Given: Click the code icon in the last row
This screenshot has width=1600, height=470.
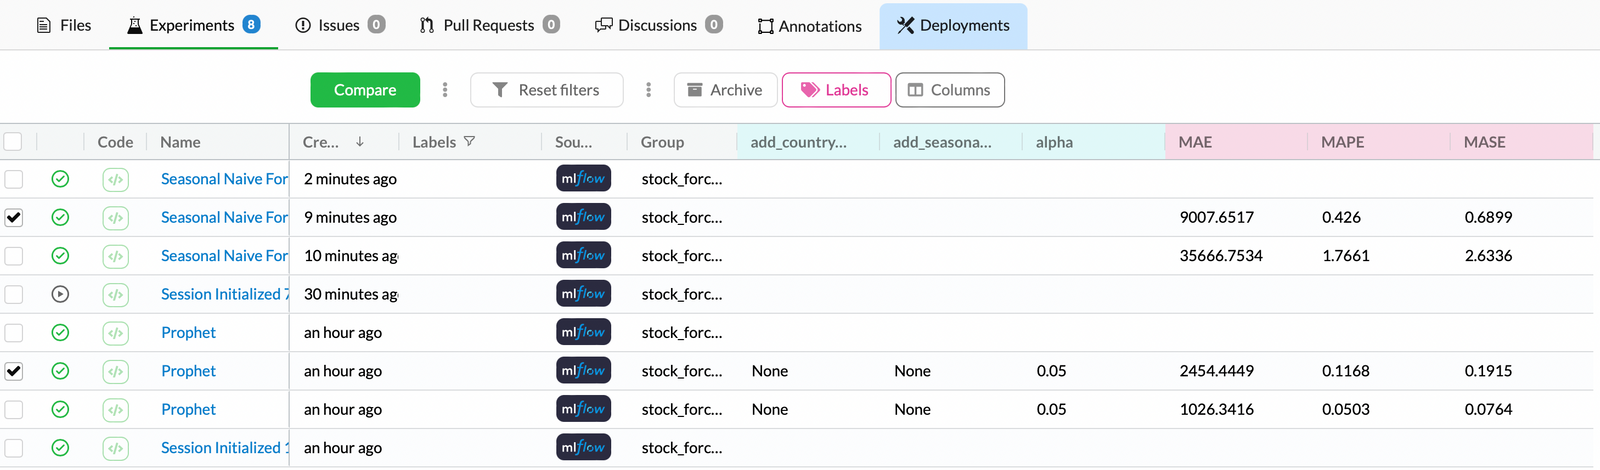Looking at the screenshot, I should (116, 448).
